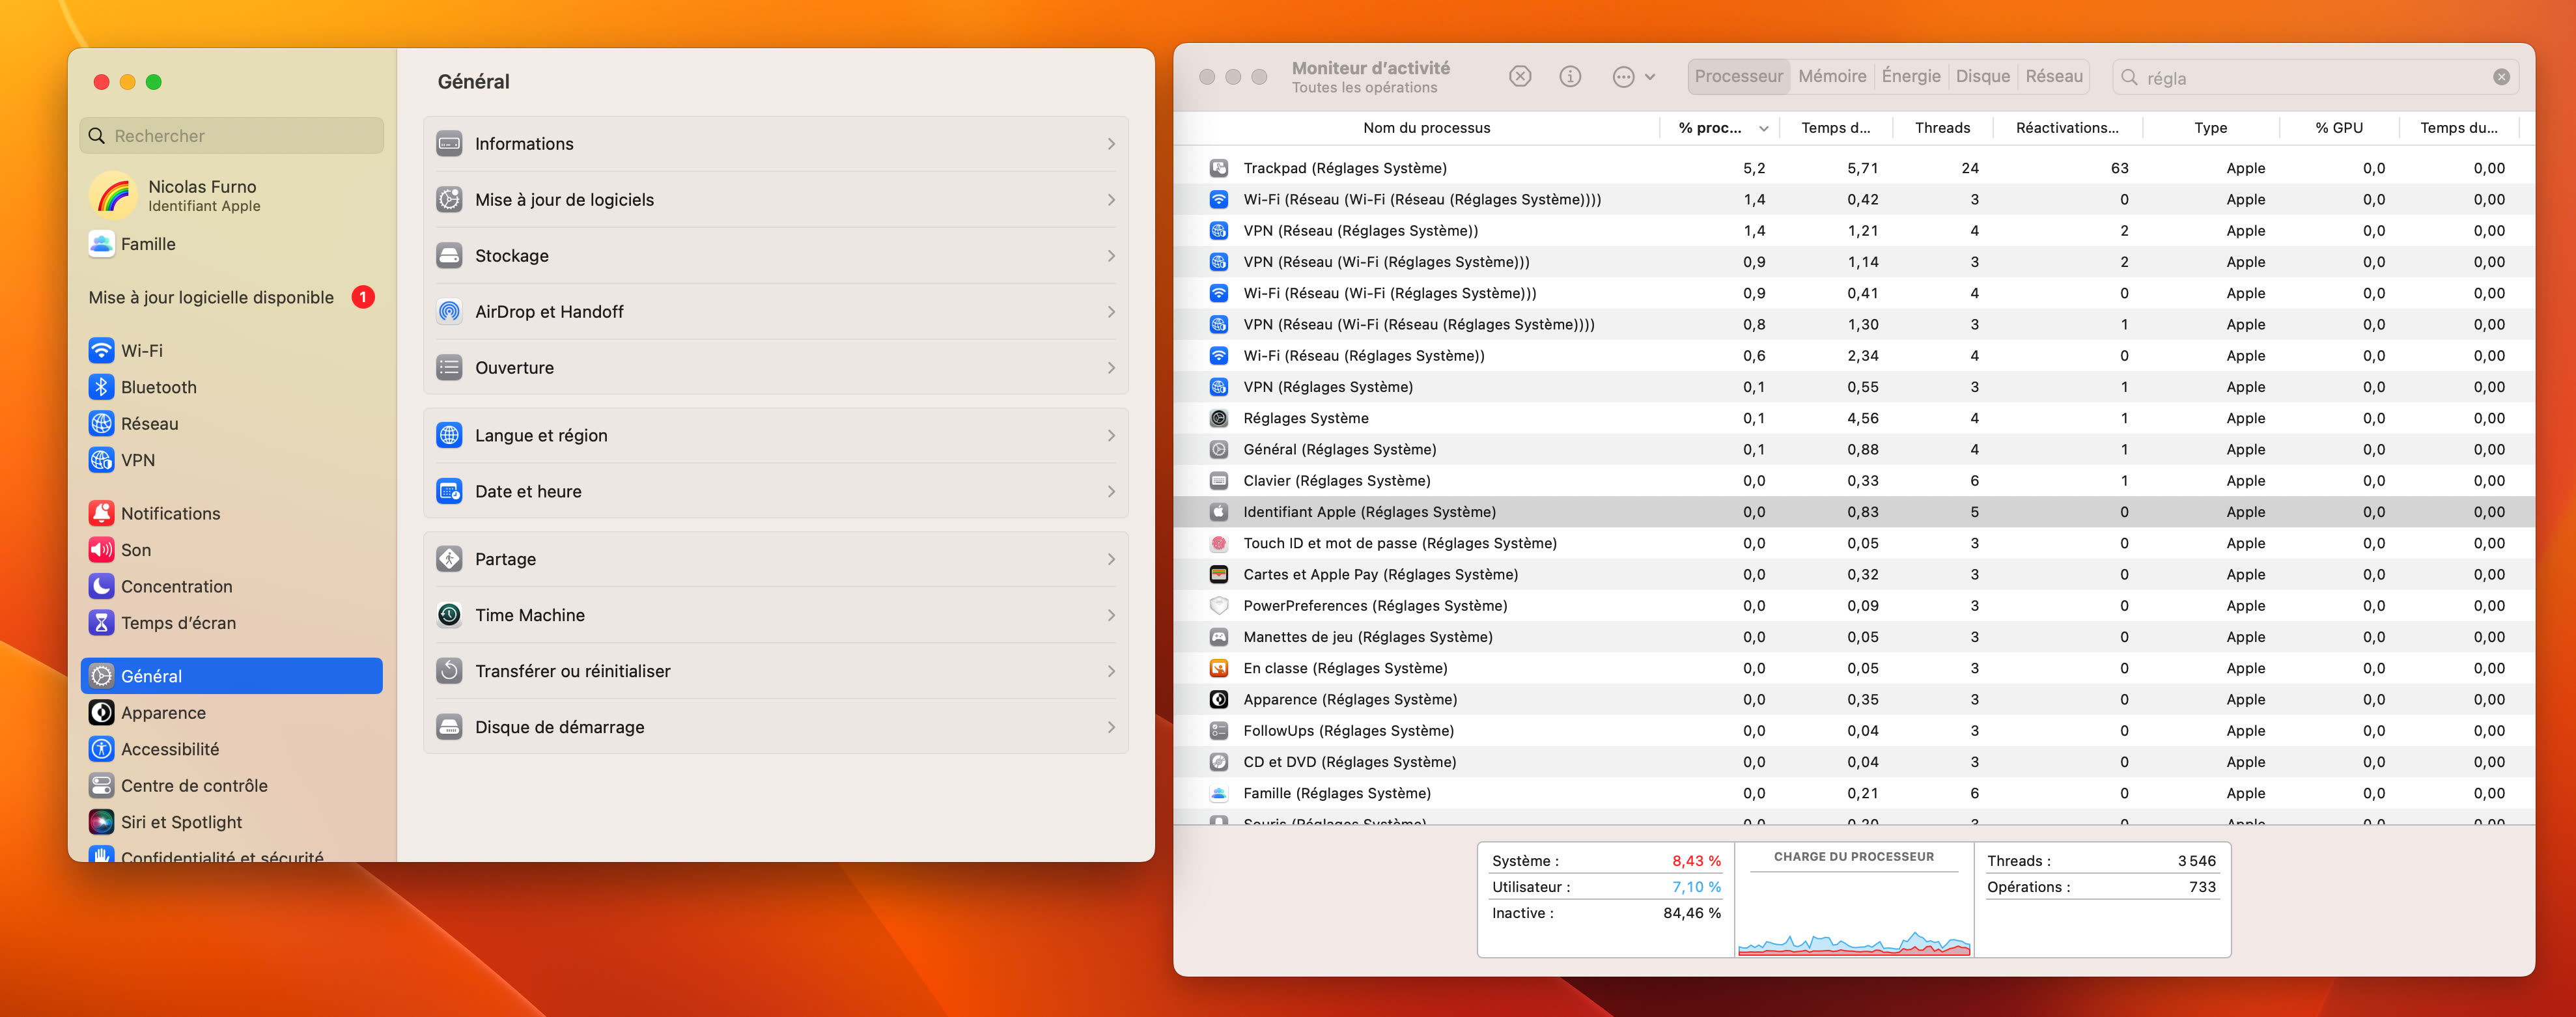This screenshot has width=2576, height=1017.
Task: Click the Notifications bell icon in sidebar
Action: (101, 513)
